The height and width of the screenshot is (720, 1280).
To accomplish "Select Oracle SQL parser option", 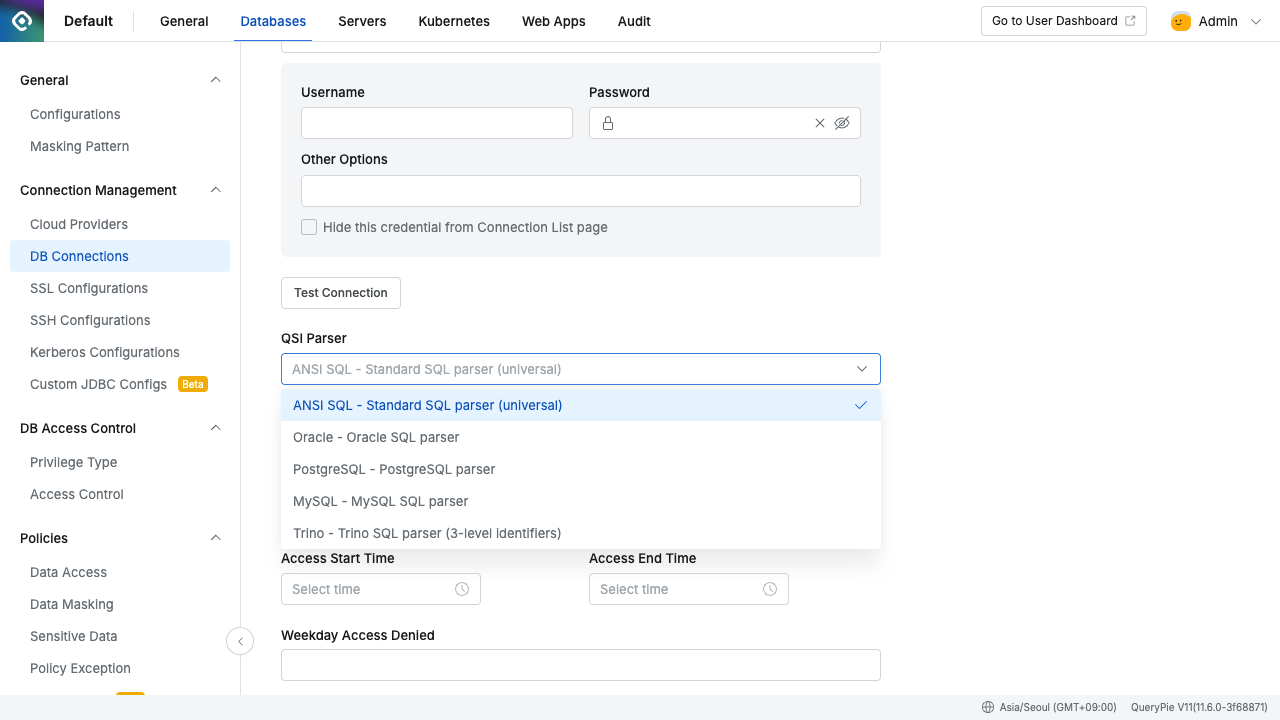I will tap(376, 437).
